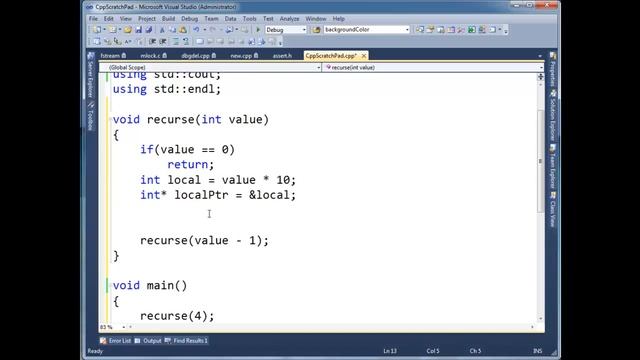
Task: Open the Properties side tab
Action: click(x=553, y=69)
